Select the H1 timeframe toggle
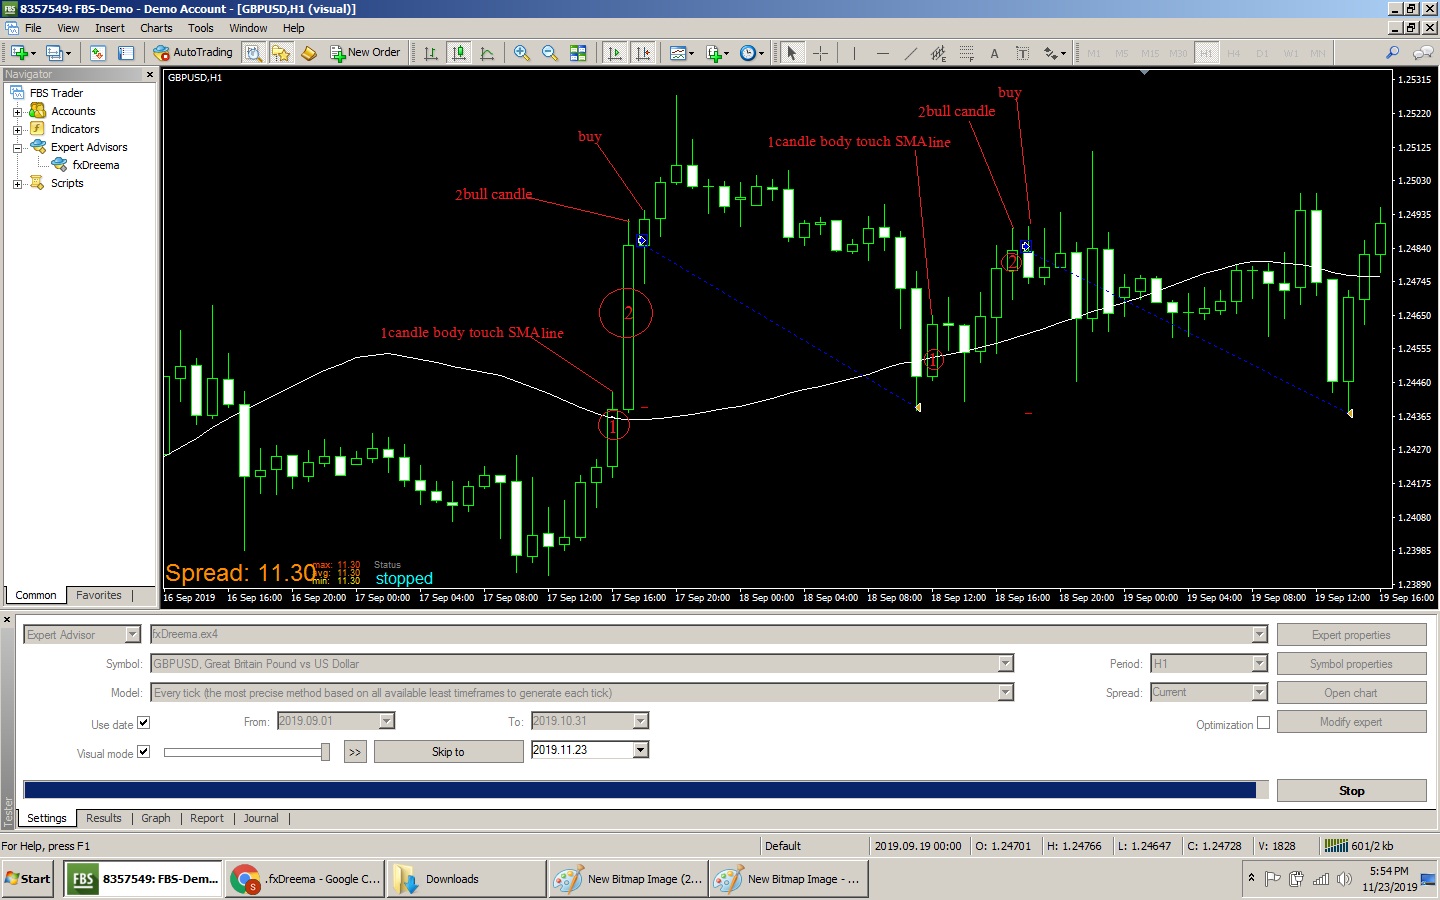The height and width of the screenshot is (900, 1440). [x=1206, y=53]
